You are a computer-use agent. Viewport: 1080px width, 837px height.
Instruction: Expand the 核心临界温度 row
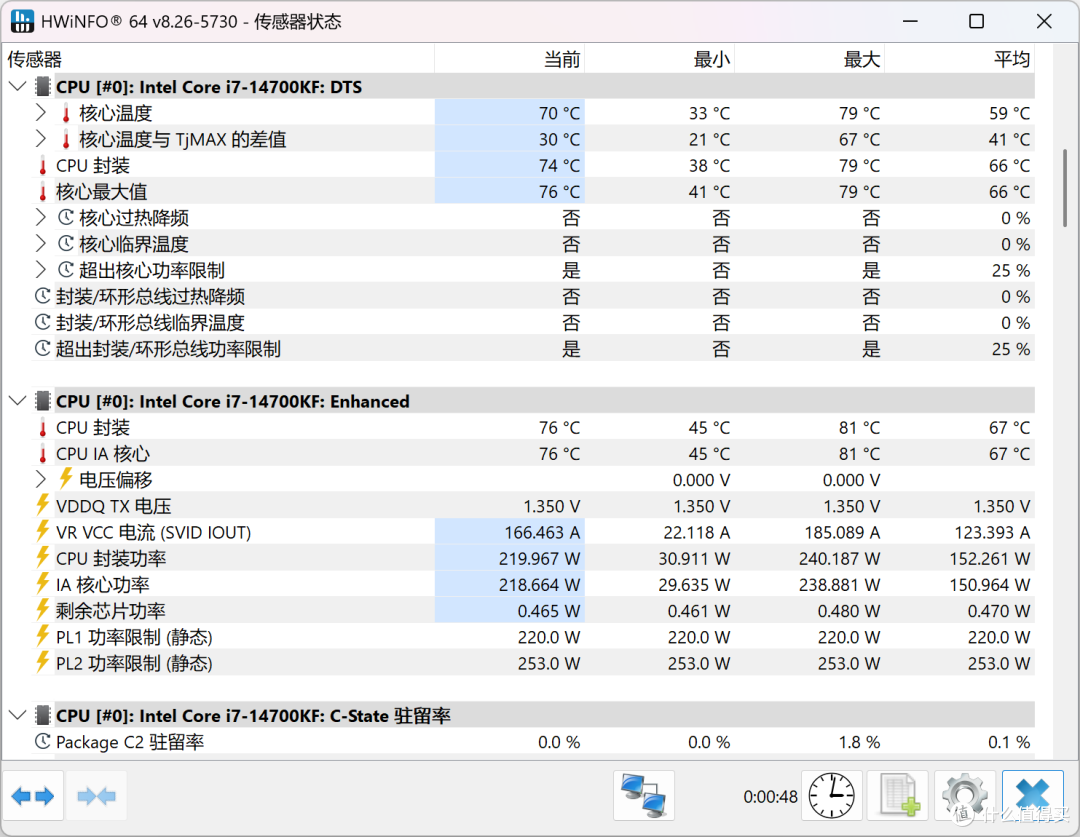(41, 244)
